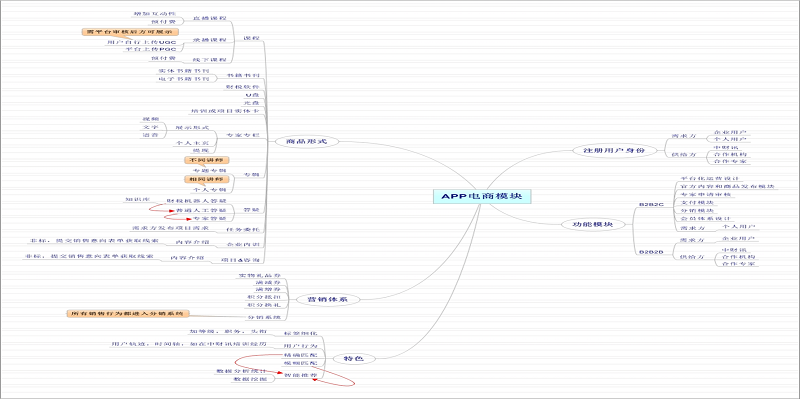Click the 知识库 leaf node
The height and width of the screenshot is (399, 800).
pyautogui.click(x=137, y=199)
